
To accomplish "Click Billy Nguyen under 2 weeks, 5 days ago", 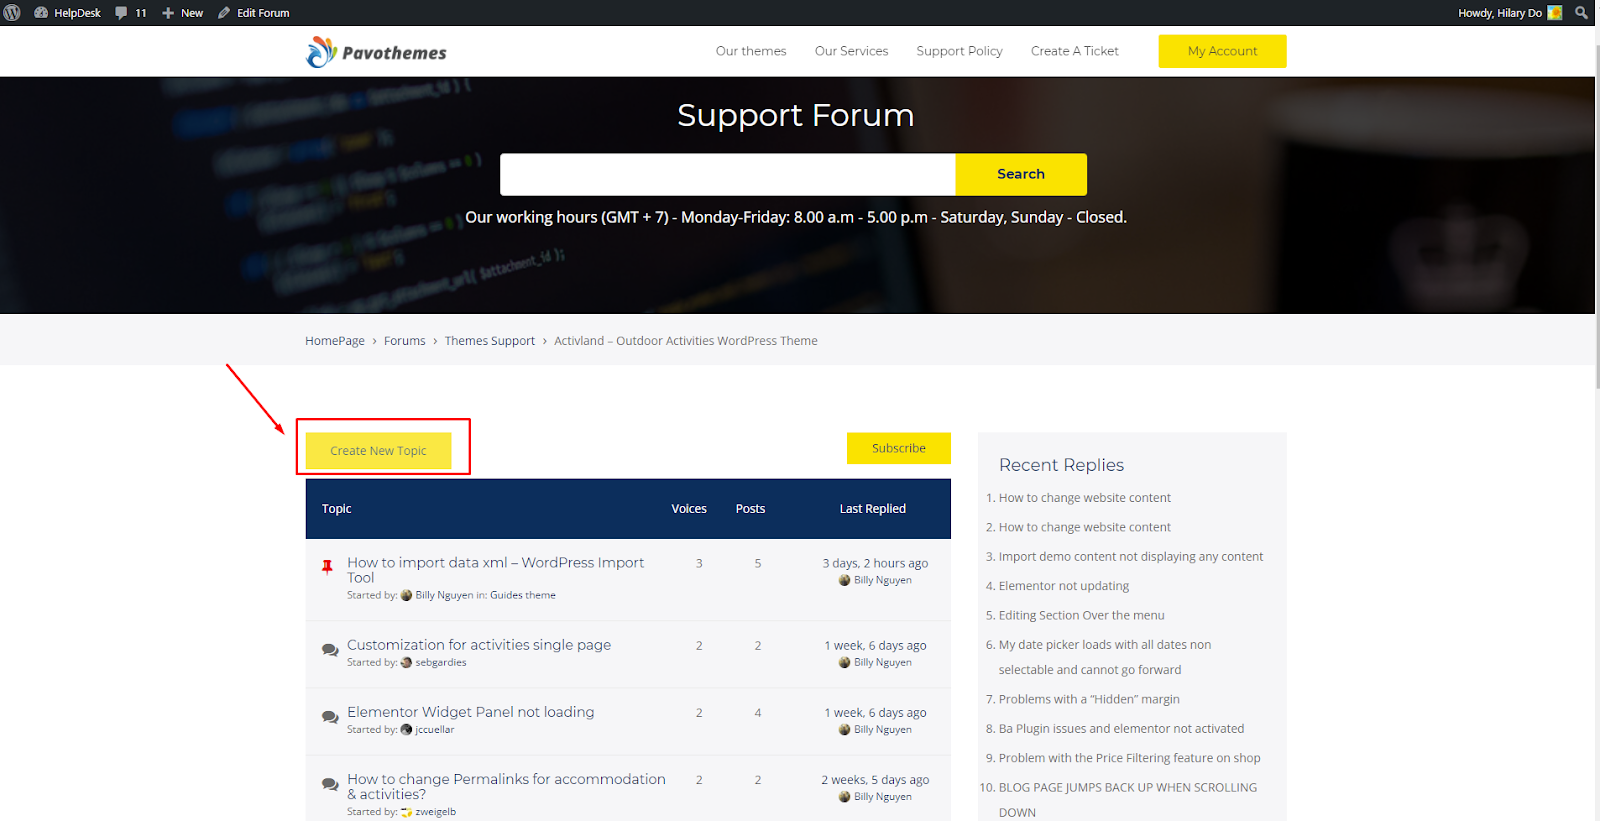I will [x=883, y=797].
